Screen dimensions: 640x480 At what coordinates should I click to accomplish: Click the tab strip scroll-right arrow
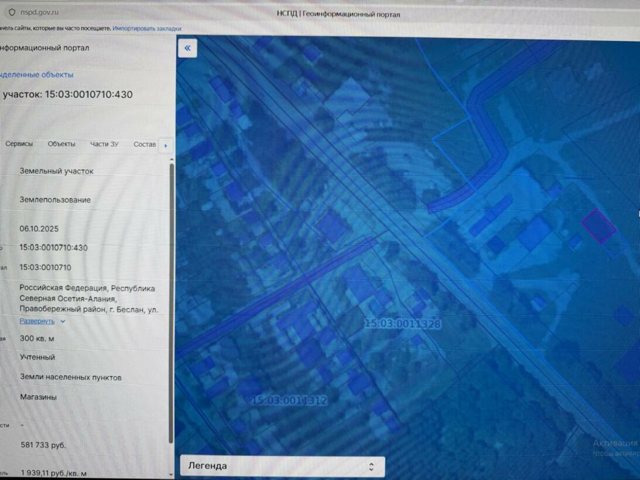click(x=166, y=145)
